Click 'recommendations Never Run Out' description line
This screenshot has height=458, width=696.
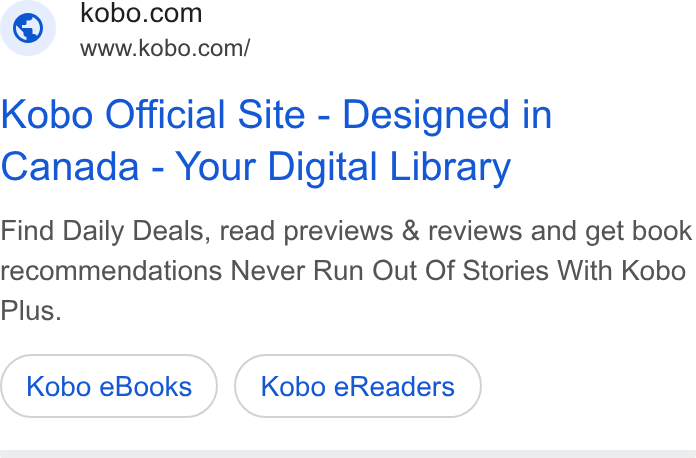coord(208,271)
